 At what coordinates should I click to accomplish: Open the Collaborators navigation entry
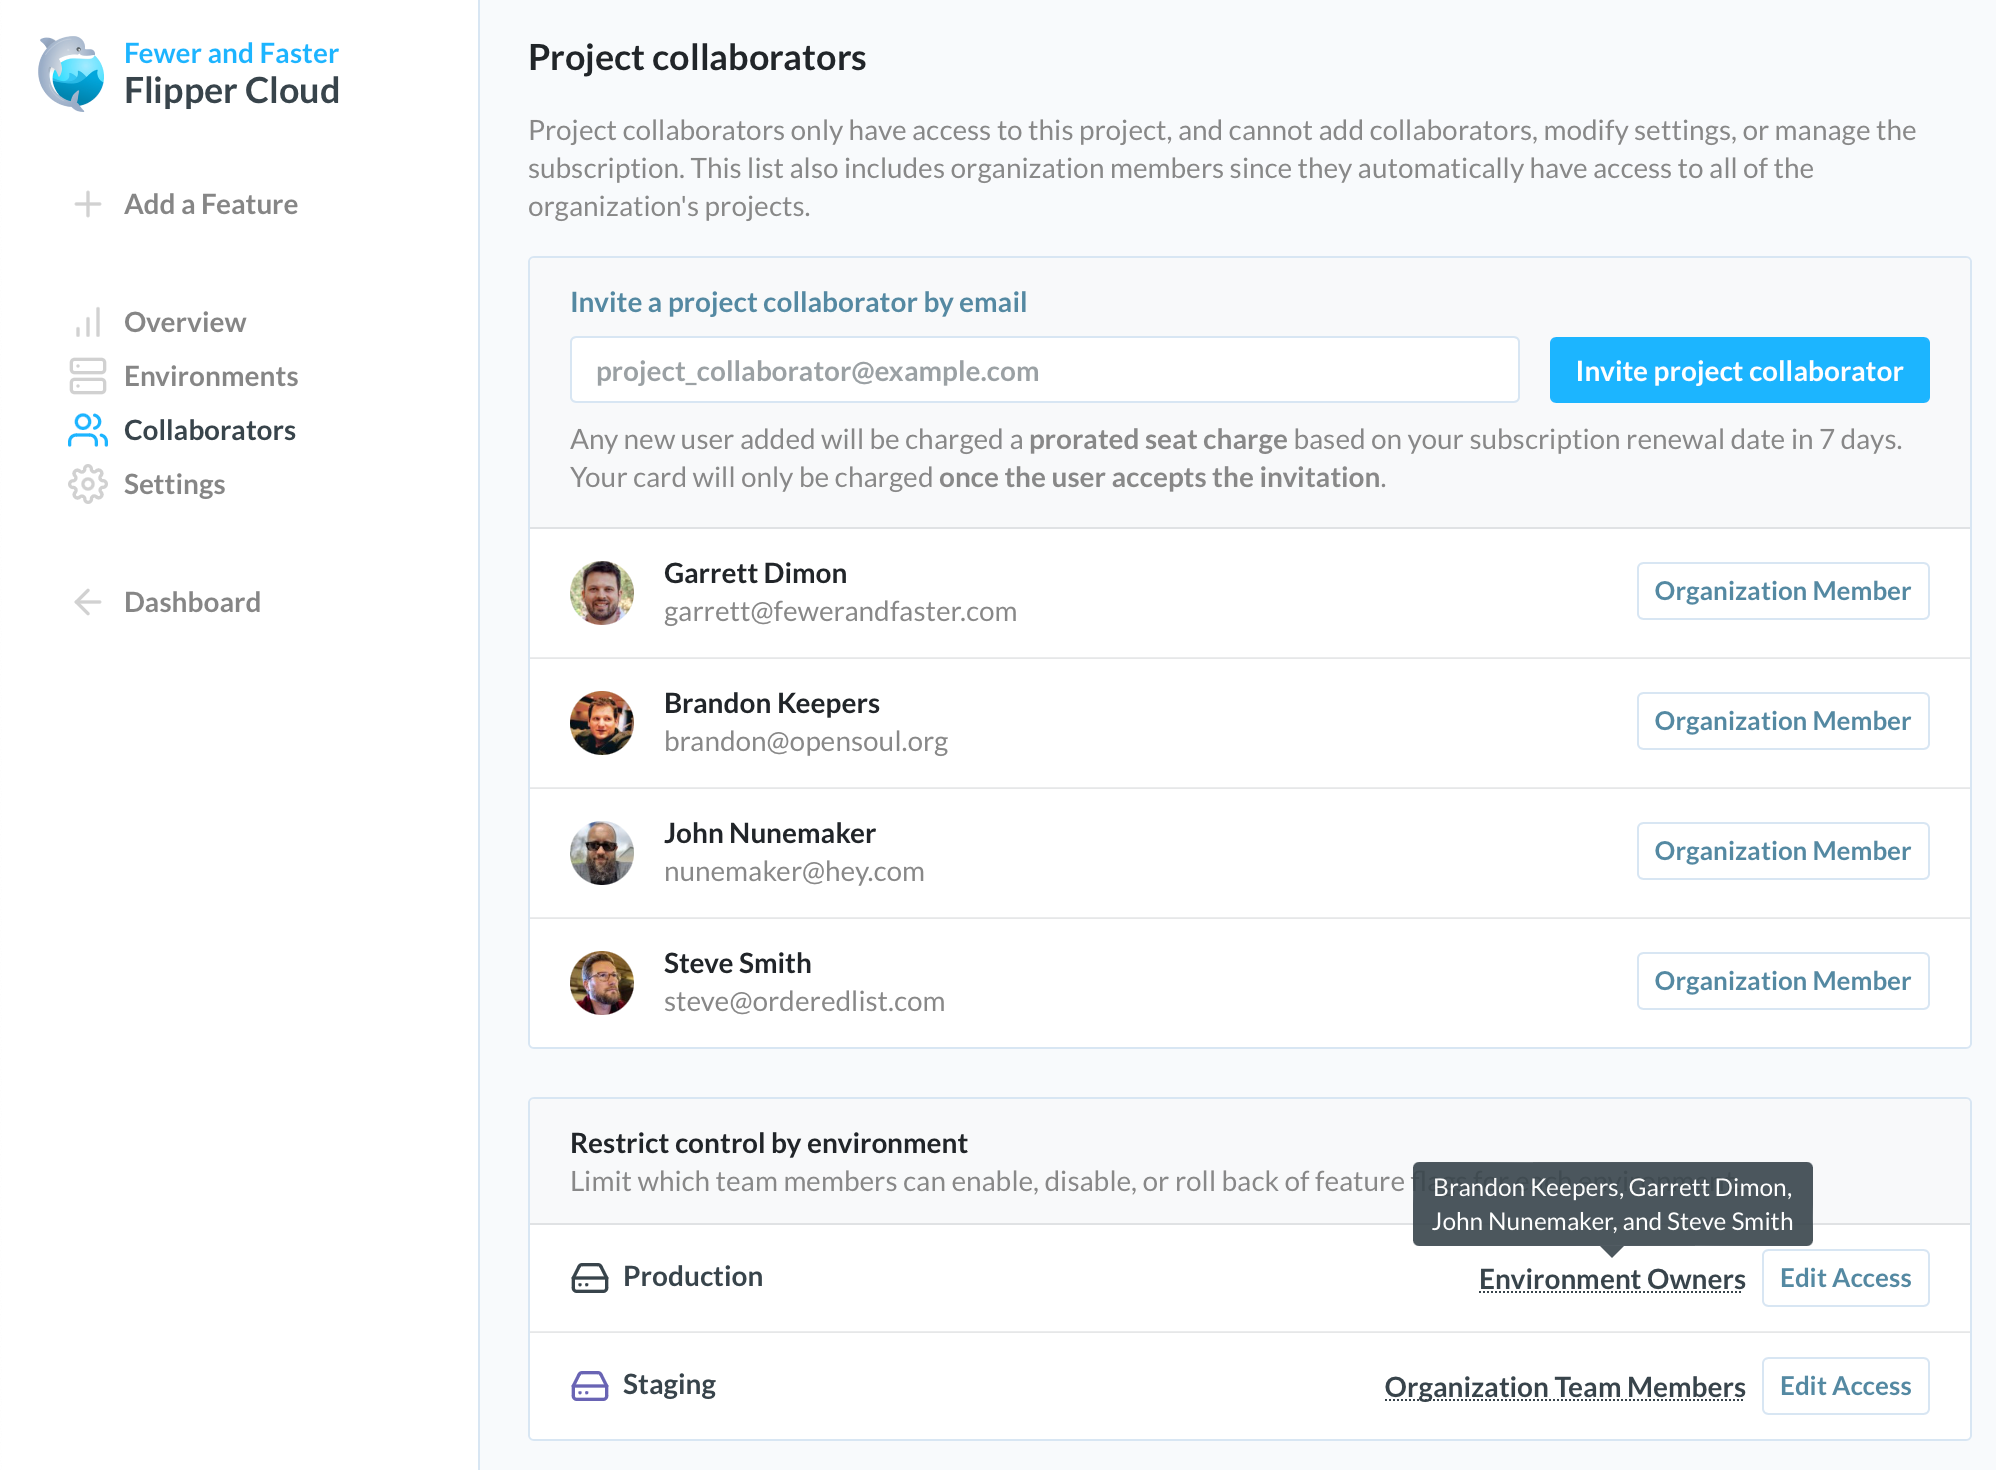pos(209,430)
